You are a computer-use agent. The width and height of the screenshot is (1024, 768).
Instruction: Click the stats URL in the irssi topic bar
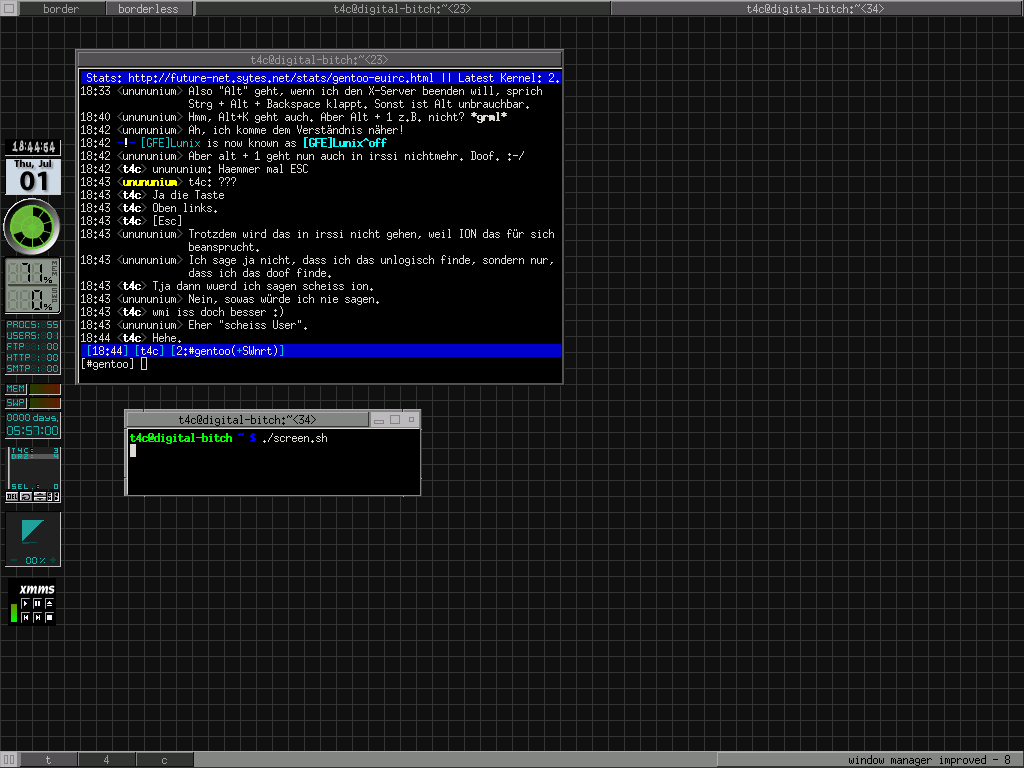click(x=281, y=78)
